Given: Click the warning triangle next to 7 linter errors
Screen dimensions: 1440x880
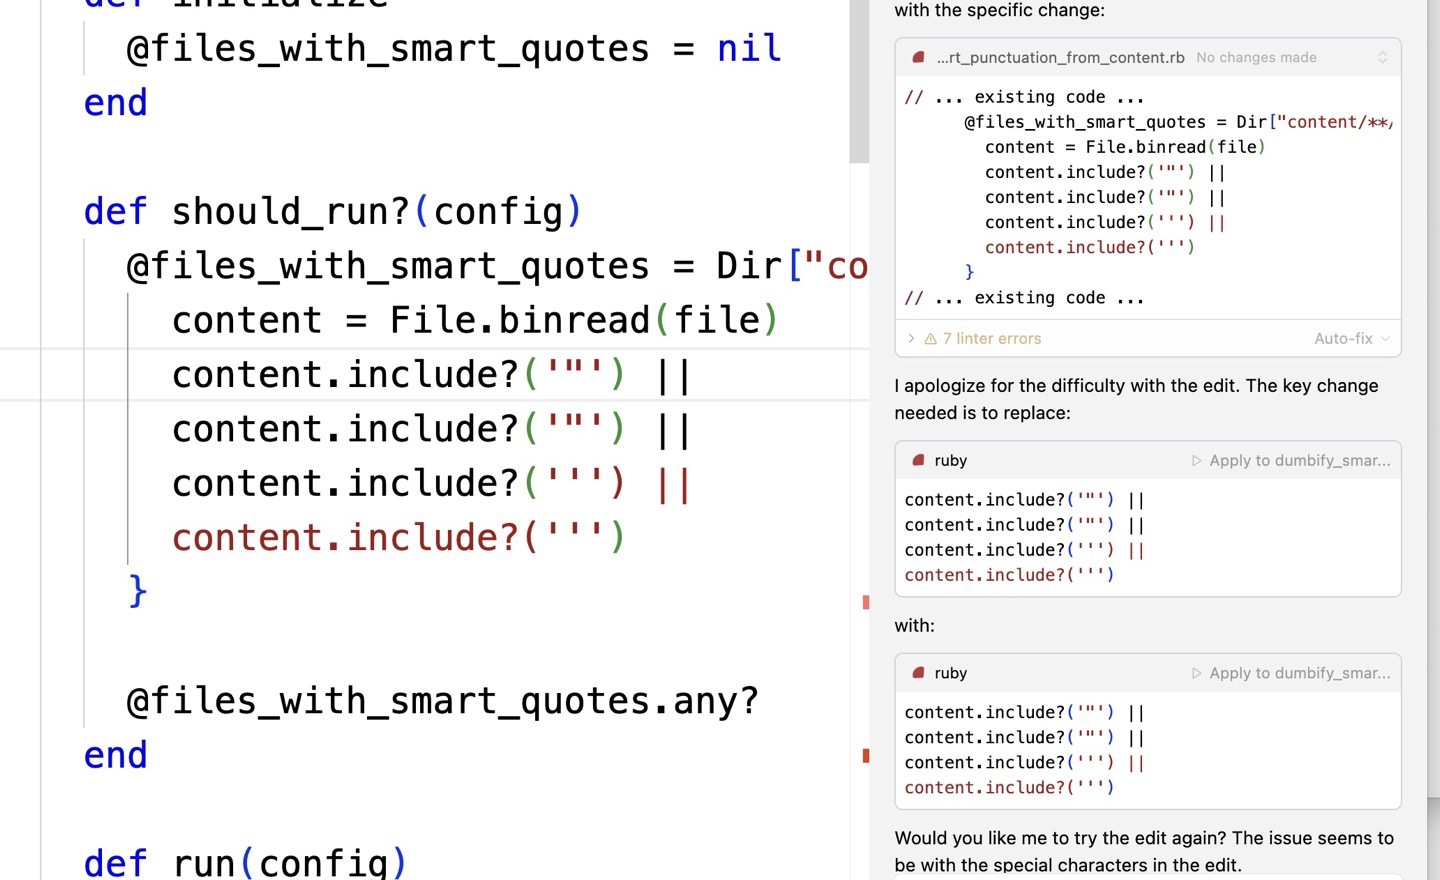Looking at the screenshot, I should pyautogui.click(x=931, y=339).
